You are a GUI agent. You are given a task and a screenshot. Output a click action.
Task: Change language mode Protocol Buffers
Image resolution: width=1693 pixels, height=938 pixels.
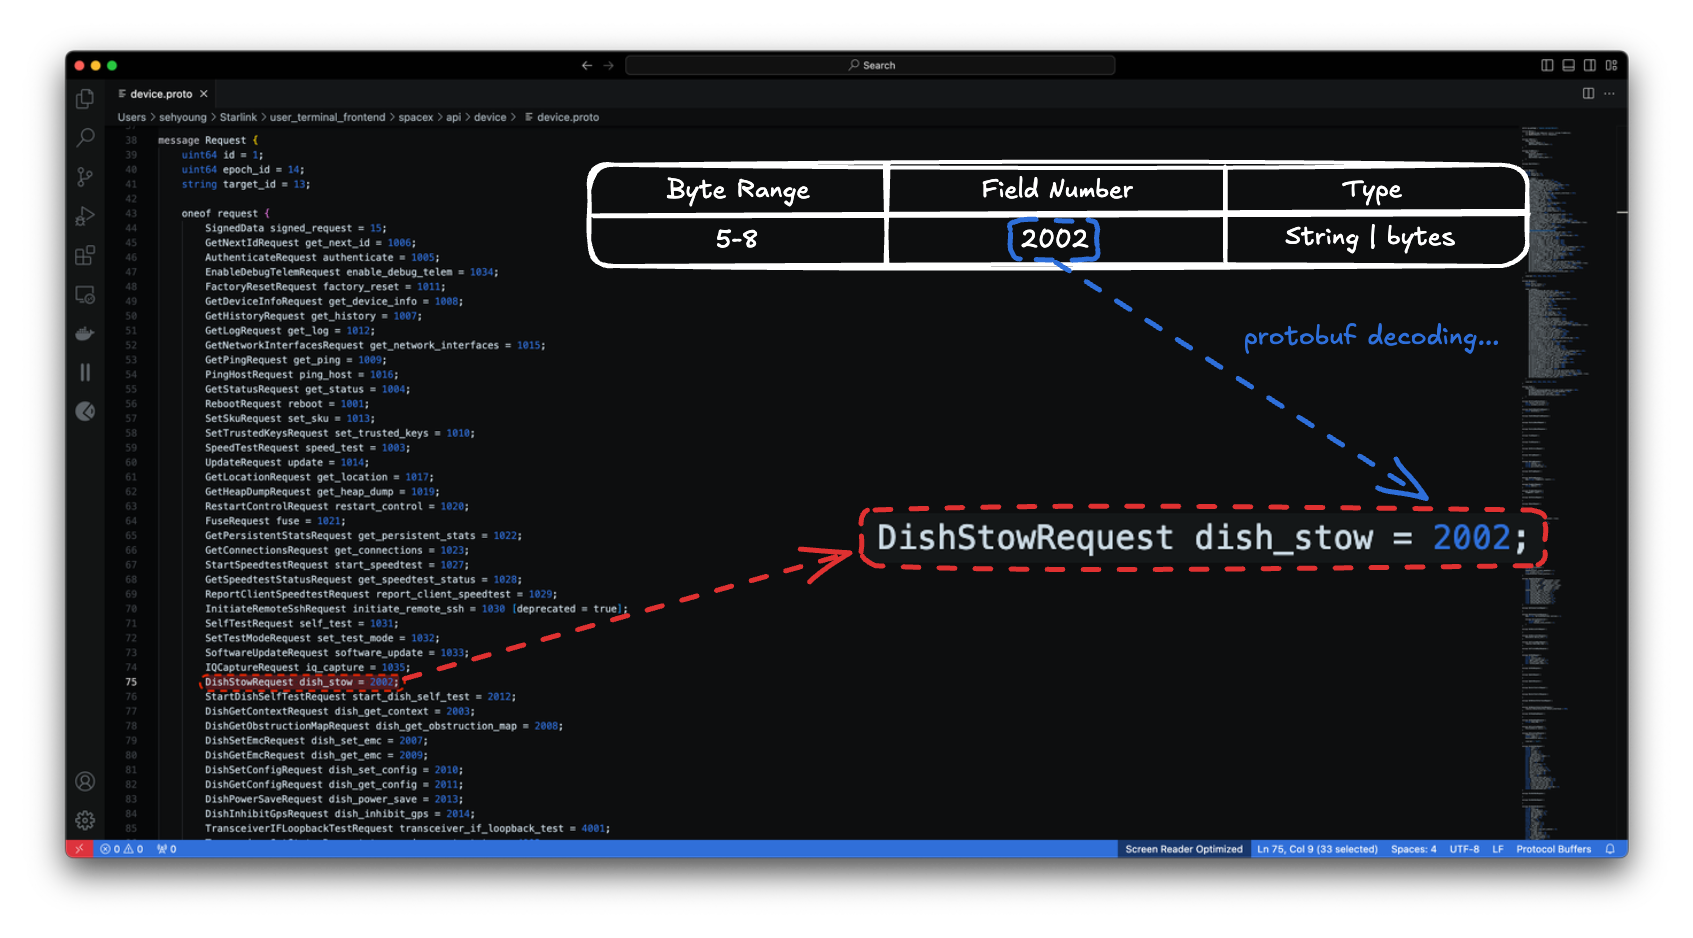1553,849
